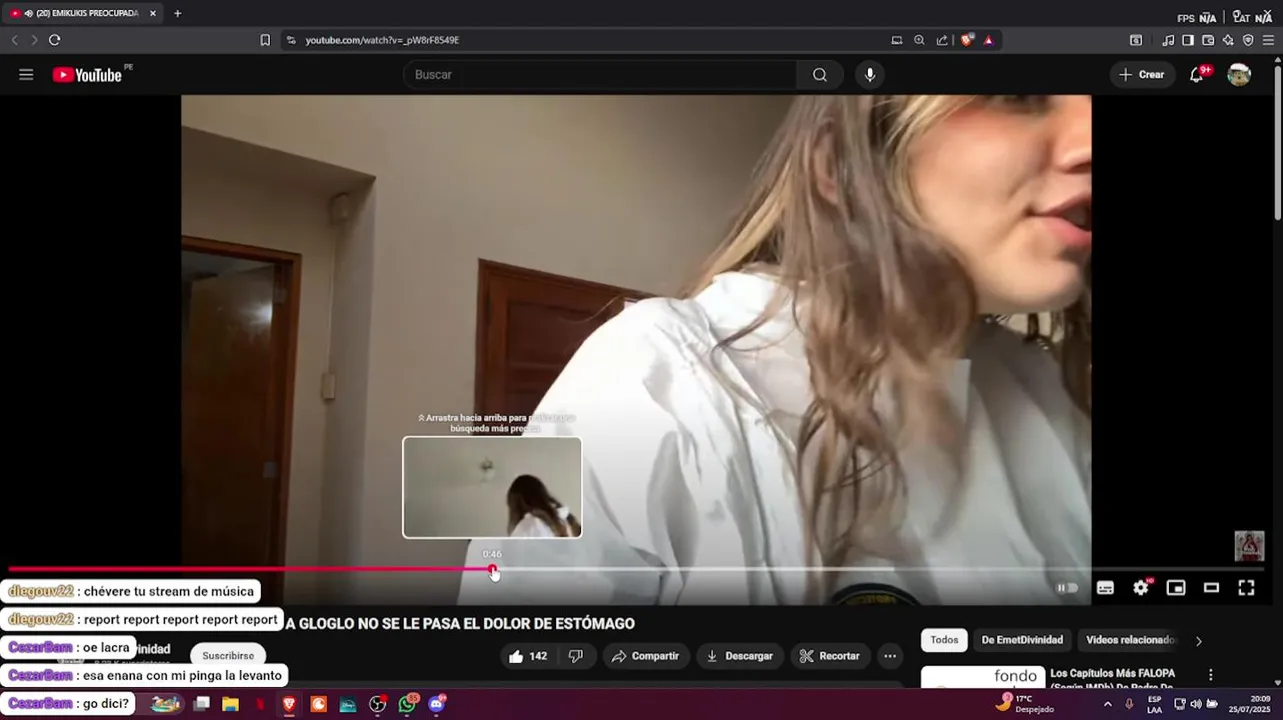Open the taskbar weather widget 17°C

(1024, 704)
